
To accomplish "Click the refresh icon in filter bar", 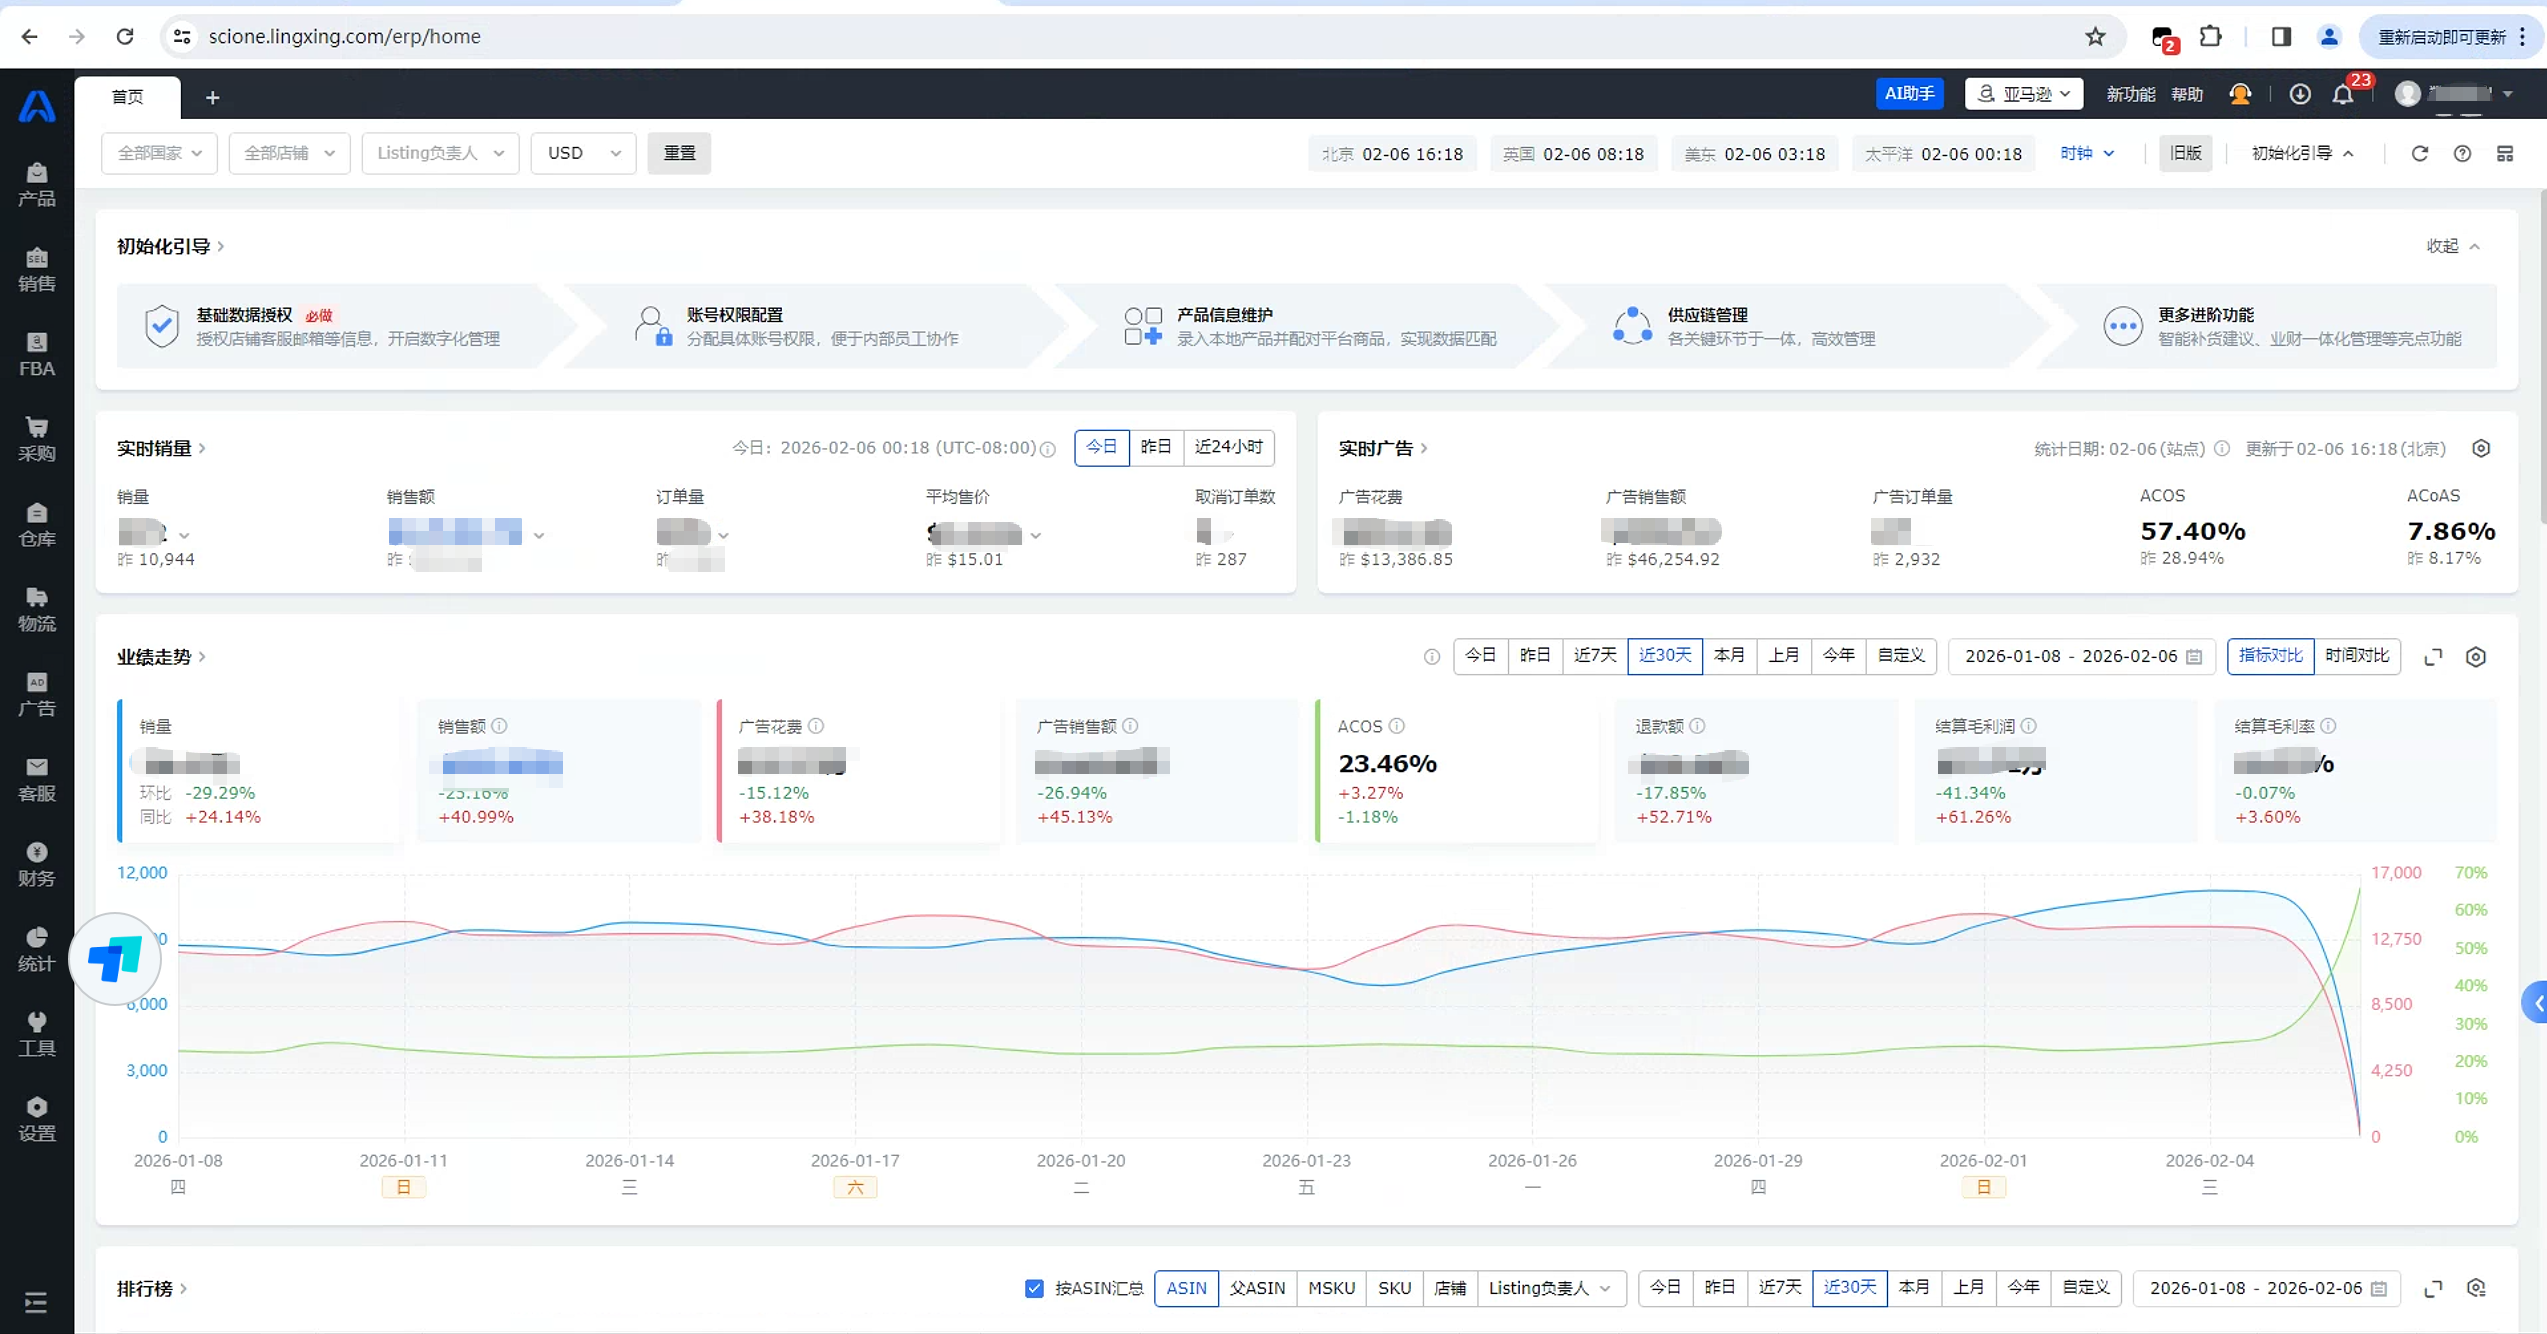I will 2419,154.
